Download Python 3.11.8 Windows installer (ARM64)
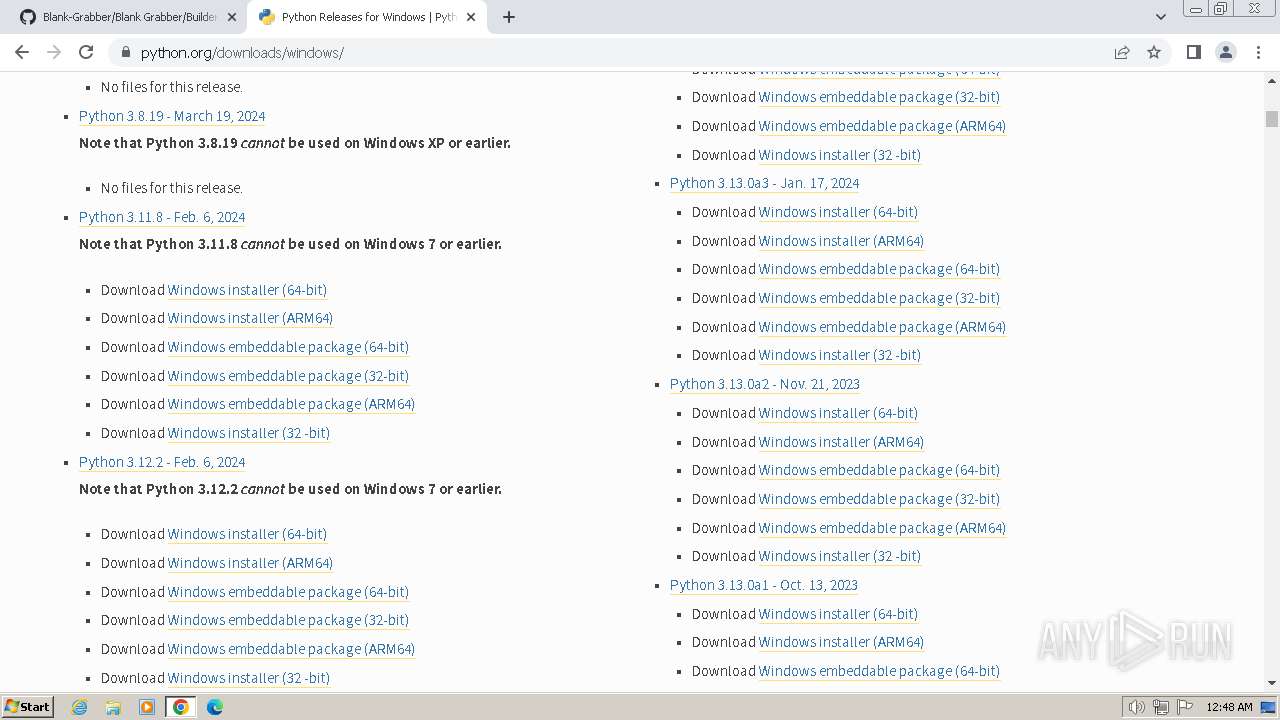The height and width of the screenshot is (720, 1280). pos(250,318)
